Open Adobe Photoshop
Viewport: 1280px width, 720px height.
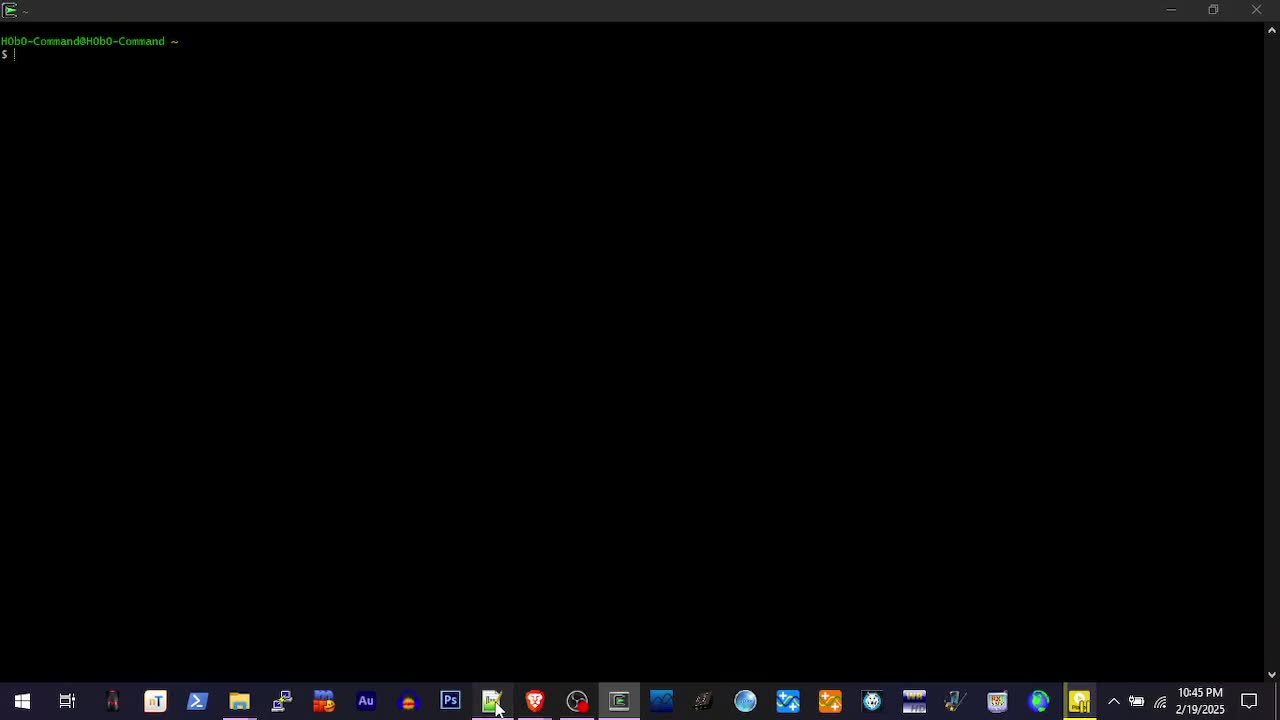[450, 701]
